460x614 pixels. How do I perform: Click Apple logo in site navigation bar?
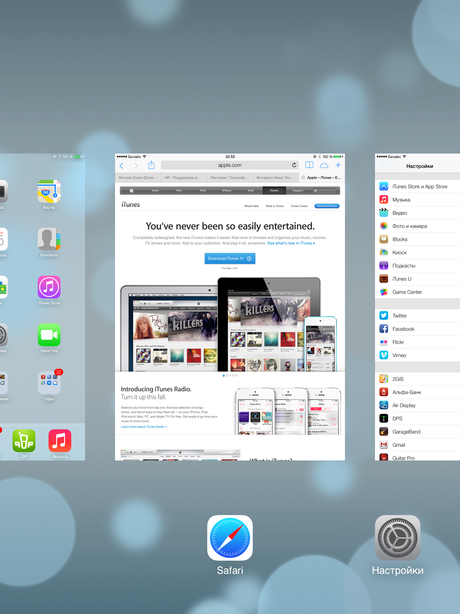tap(132, 191)
